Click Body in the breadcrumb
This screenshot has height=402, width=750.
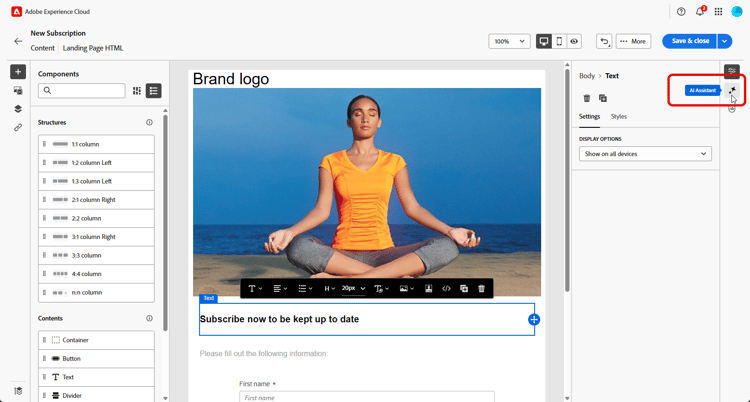pos(587,76)
